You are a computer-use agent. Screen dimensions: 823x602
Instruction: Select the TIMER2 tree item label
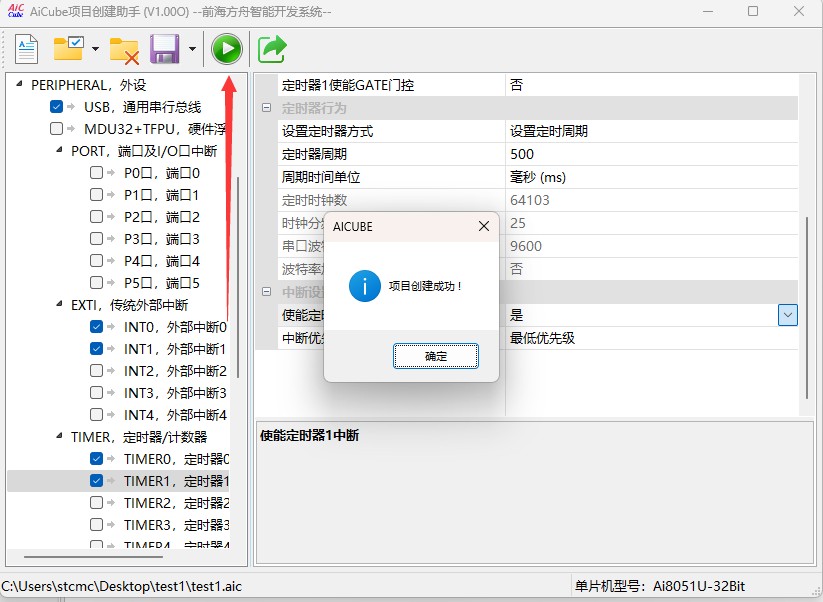pyautogui.click(x=176, y=503)
